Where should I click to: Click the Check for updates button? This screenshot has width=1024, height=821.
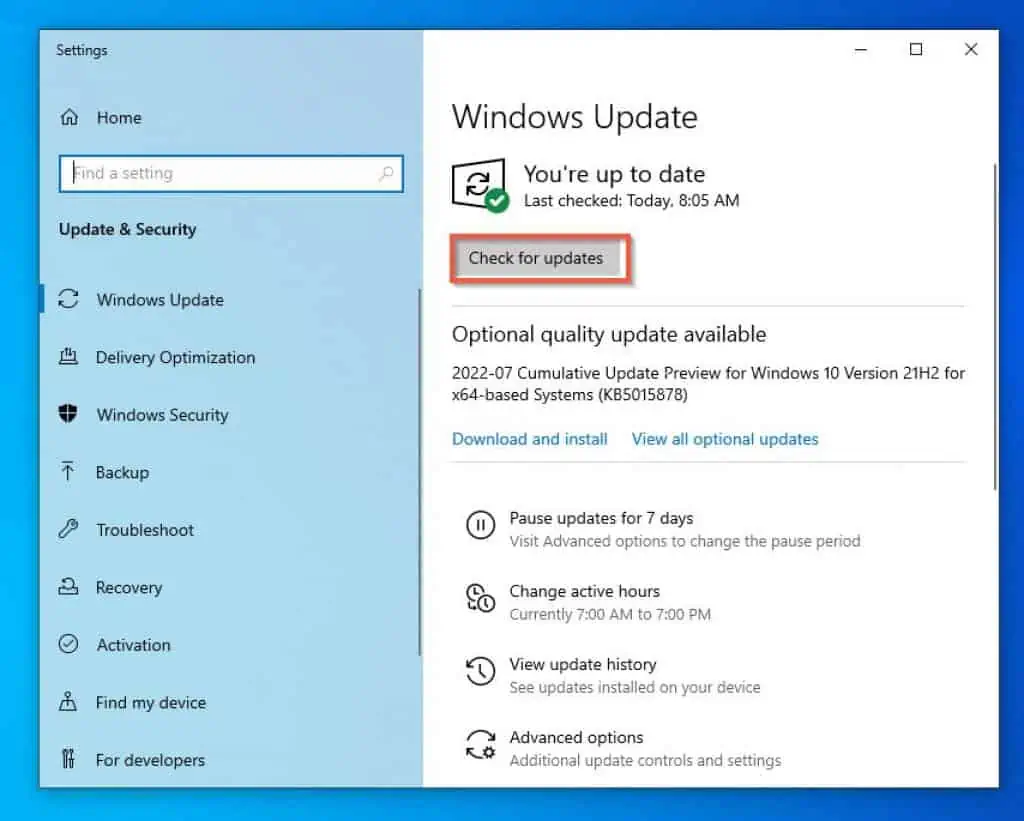[x=536, y=259]
